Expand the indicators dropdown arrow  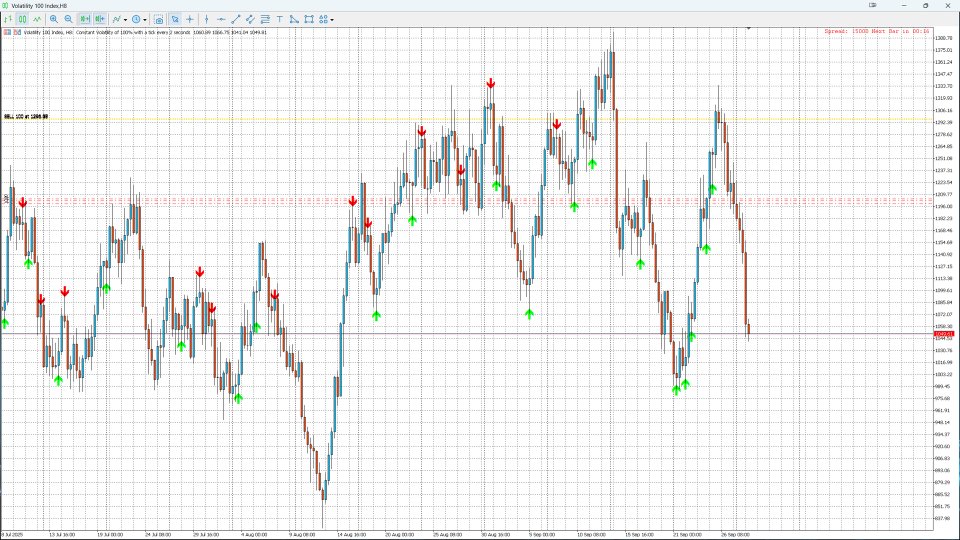pyautogui.click(x=126, y=20)
